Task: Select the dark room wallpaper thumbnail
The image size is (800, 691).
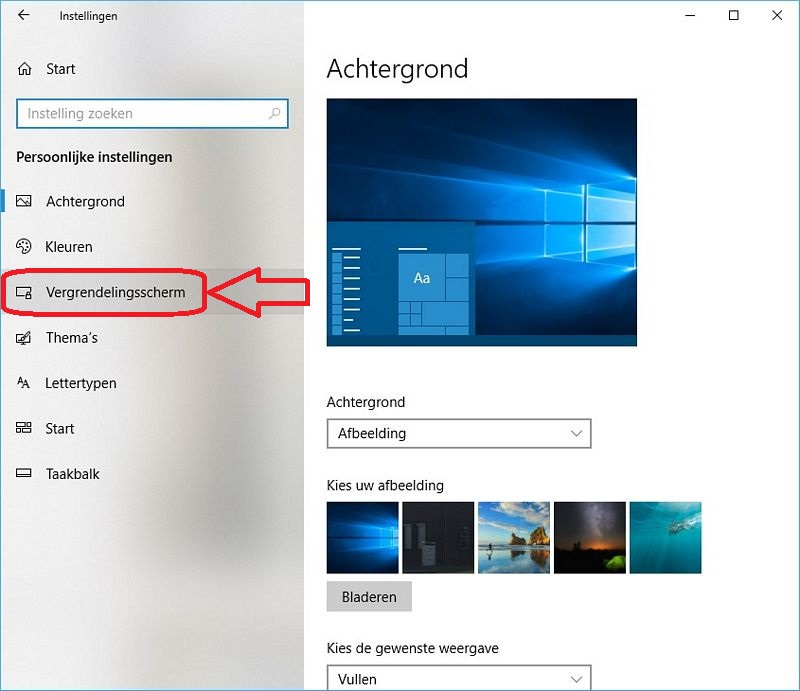Action: pyautogui.click(x=438, y=537)
